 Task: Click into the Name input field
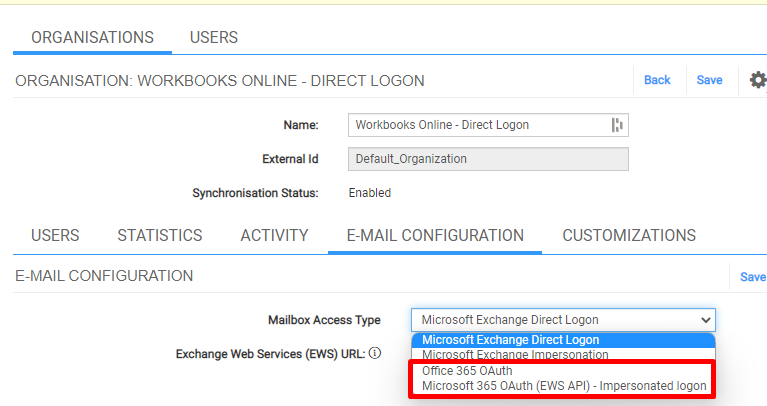[x=488, y=125]
